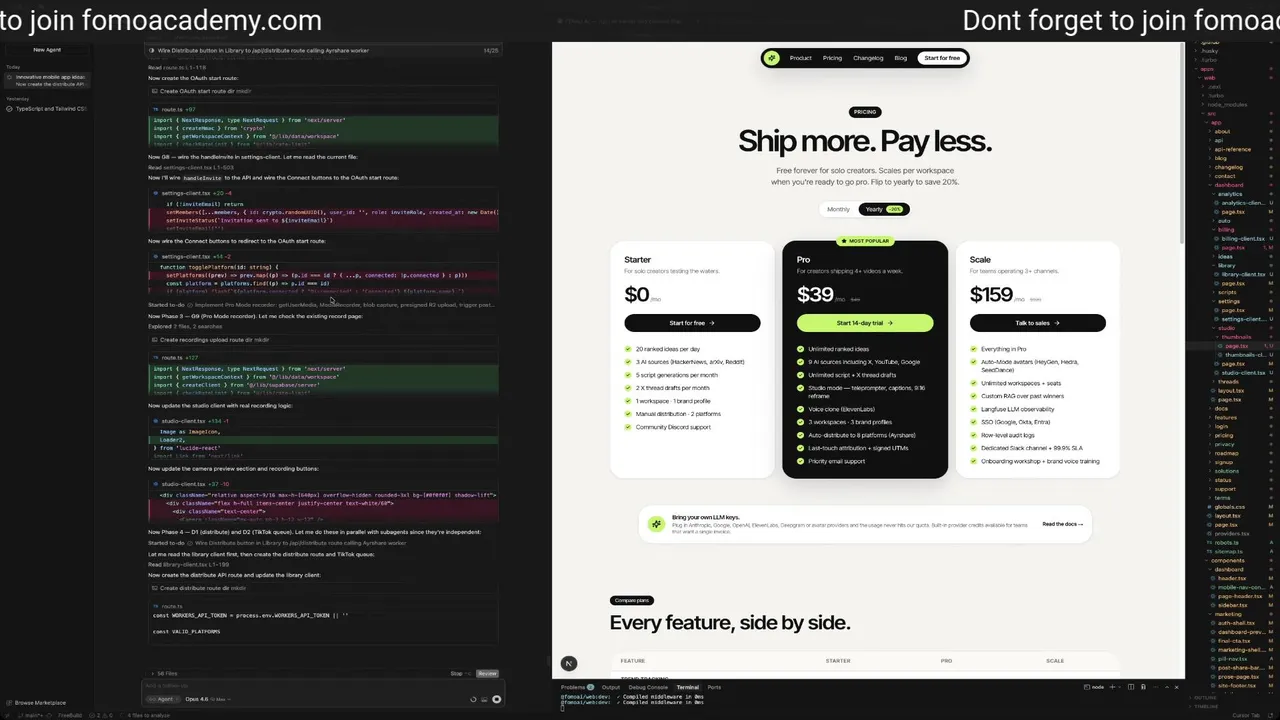Open studio-client.tsx in explorer
This screenshot has width=1280, height=720.
tap(1243, 372)
